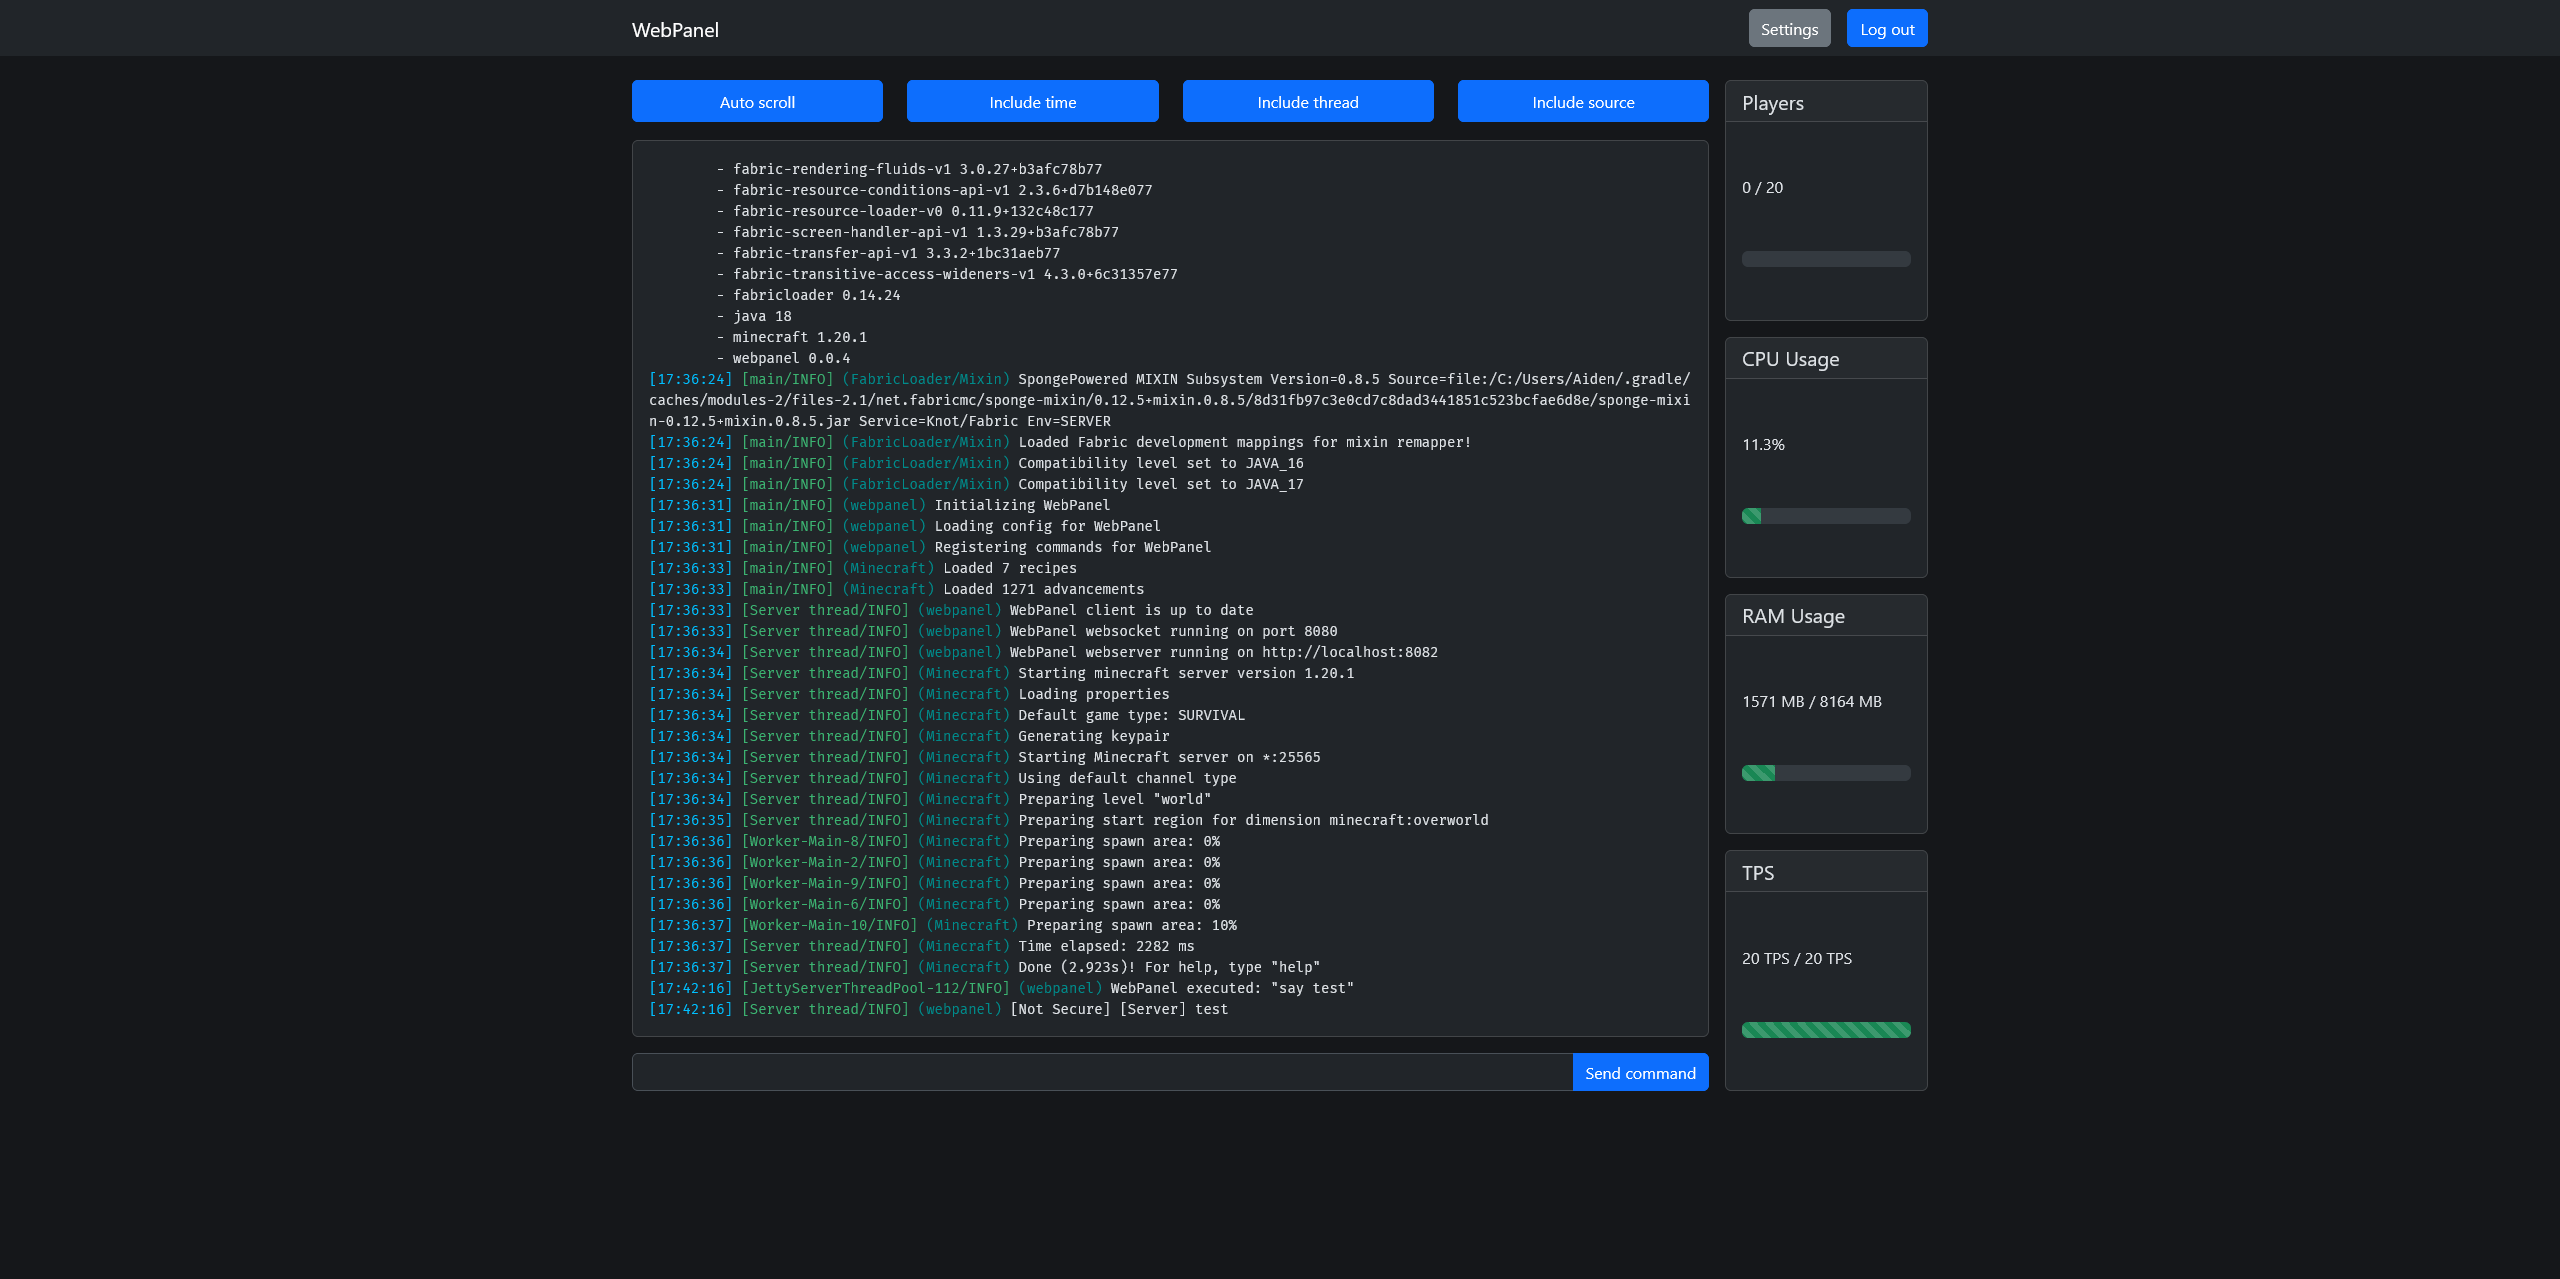This screenshot has width=2560, height=1279.
Task: Select the WebPanel executed say test log entry
Action: pyautogui.click(x=1001, y=988)
